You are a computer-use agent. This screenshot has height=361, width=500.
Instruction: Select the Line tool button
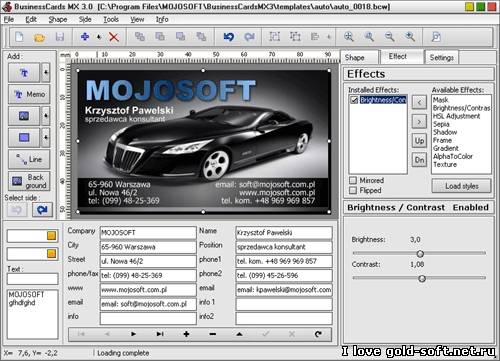(x=29, y=159)
